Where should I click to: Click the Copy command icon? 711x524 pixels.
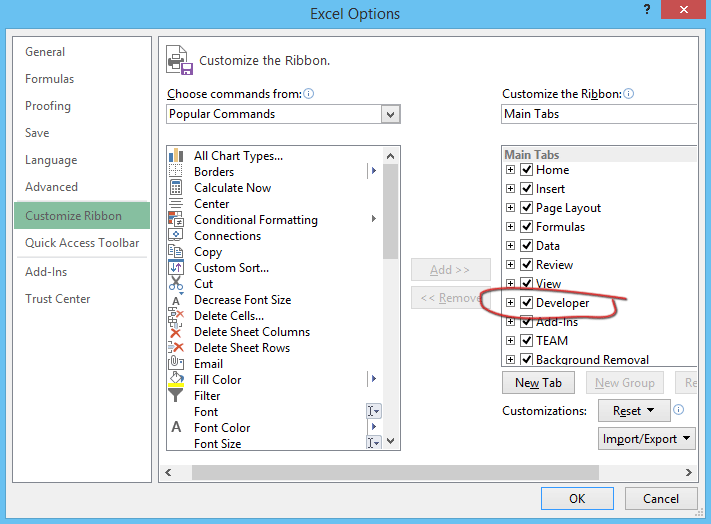[x=175, y=251]
